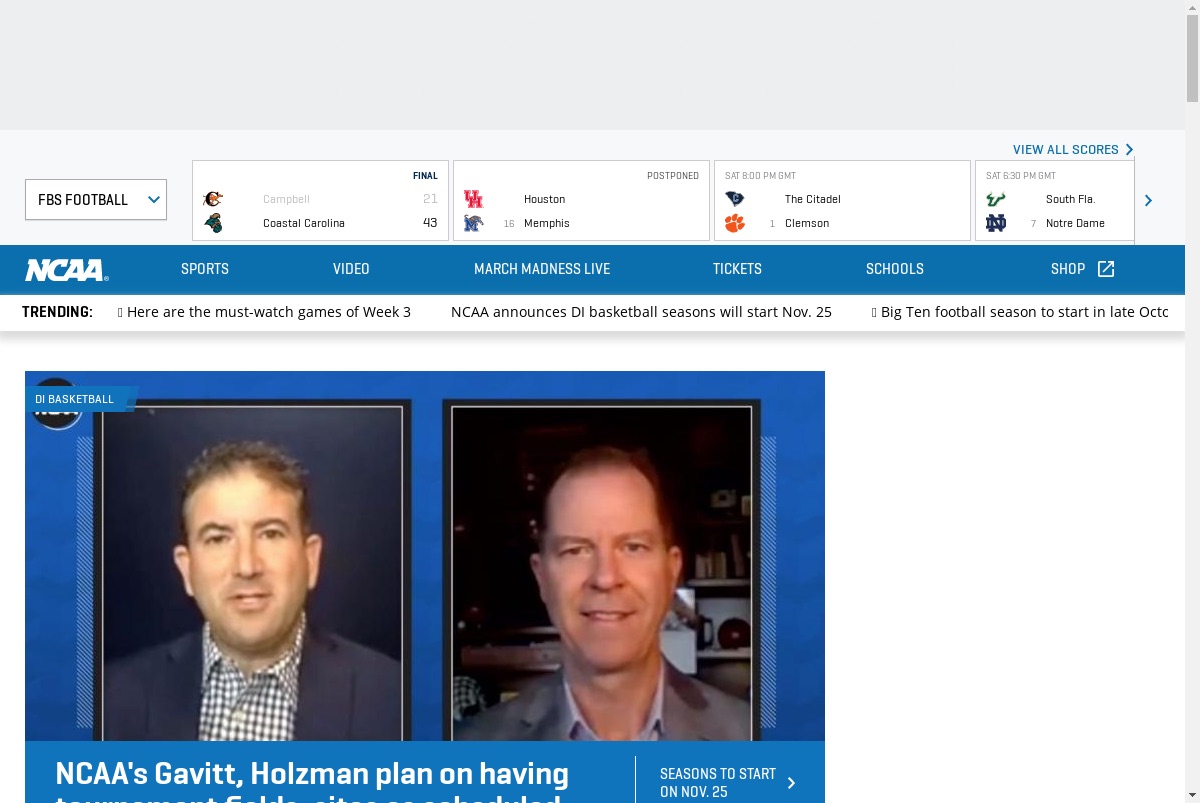Open trending Big Ten football season story
This screenshot has width=1200, height=803.
1020,312
